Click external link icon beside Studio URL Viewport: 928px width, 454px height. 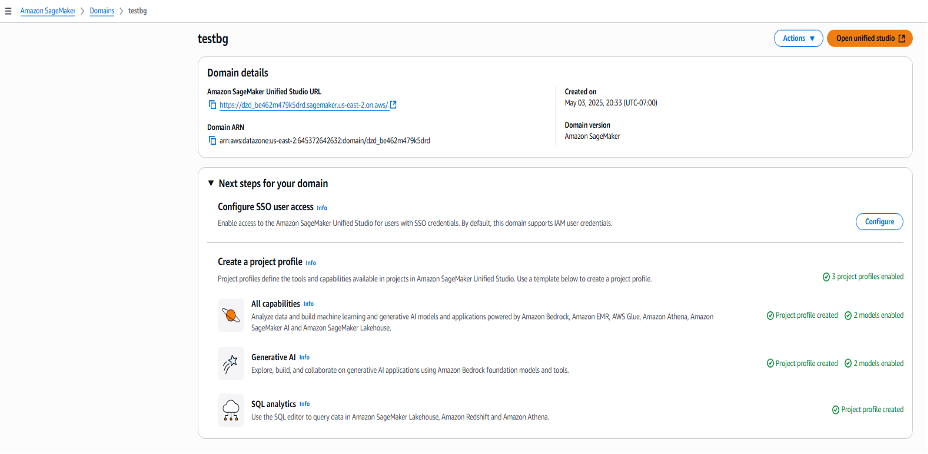pyautogui.click(x=393, y=105)
